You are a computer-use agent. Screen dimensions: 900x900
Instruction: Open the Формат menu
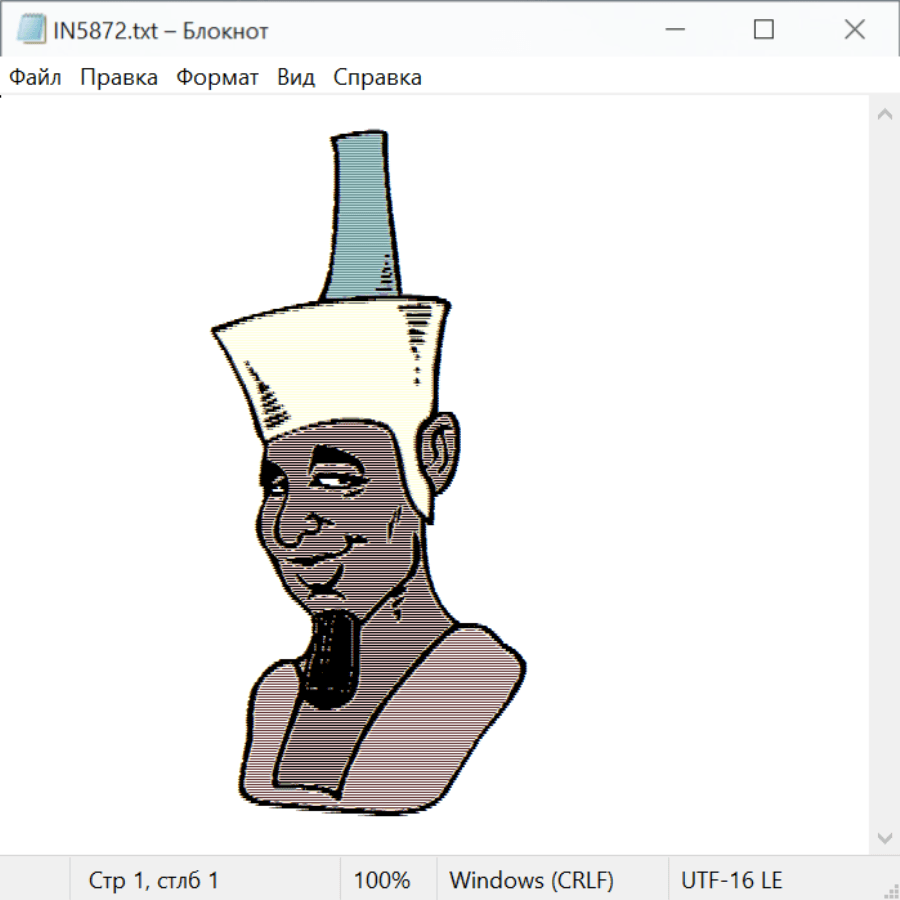pyautogui.click(x=217, y=77)
